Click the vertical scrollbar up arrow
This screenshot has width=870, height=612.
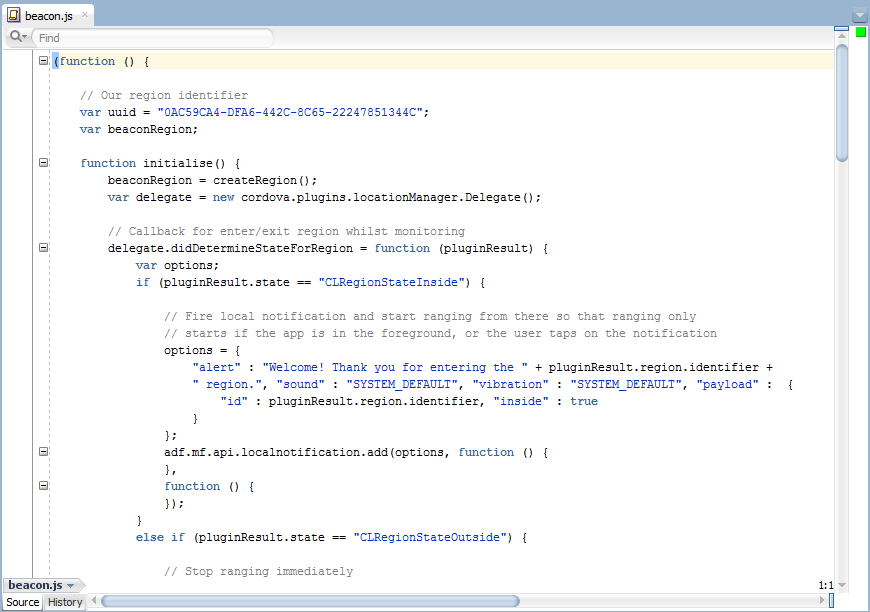tap(842, 37)
